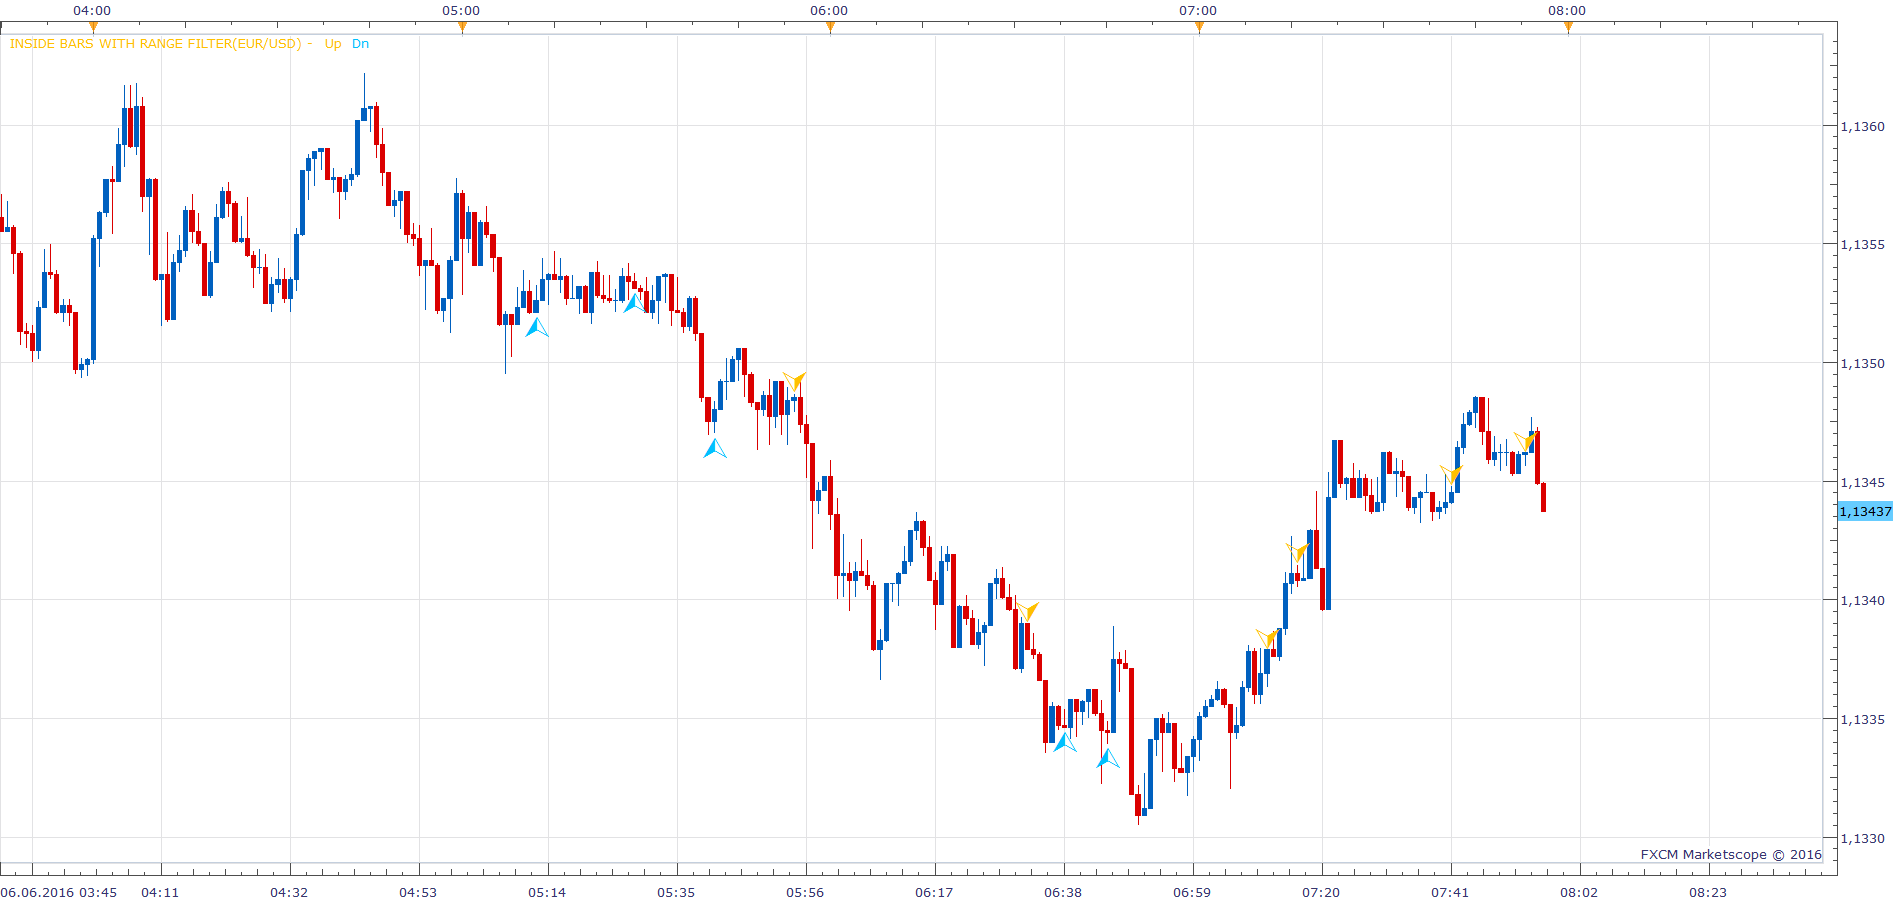This screenshot has width=1903, height=905.
Task: Click the 04:32 time axis label
Action: click(x=289, y=892)
